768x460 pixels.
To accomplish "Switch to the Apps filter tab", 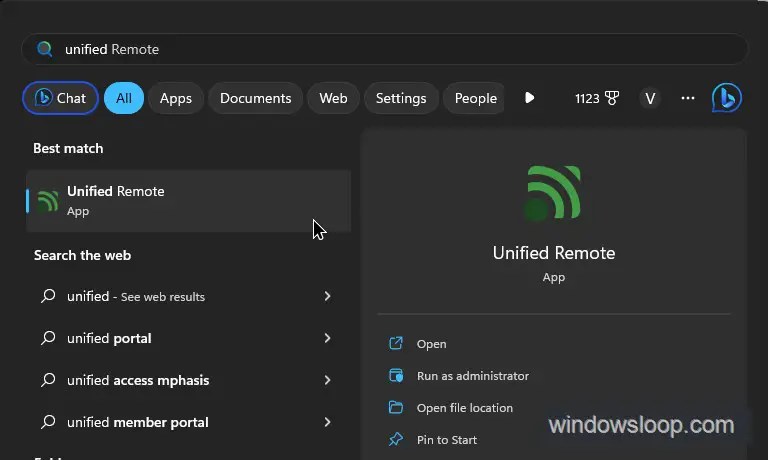I will (x=176, y=98).
